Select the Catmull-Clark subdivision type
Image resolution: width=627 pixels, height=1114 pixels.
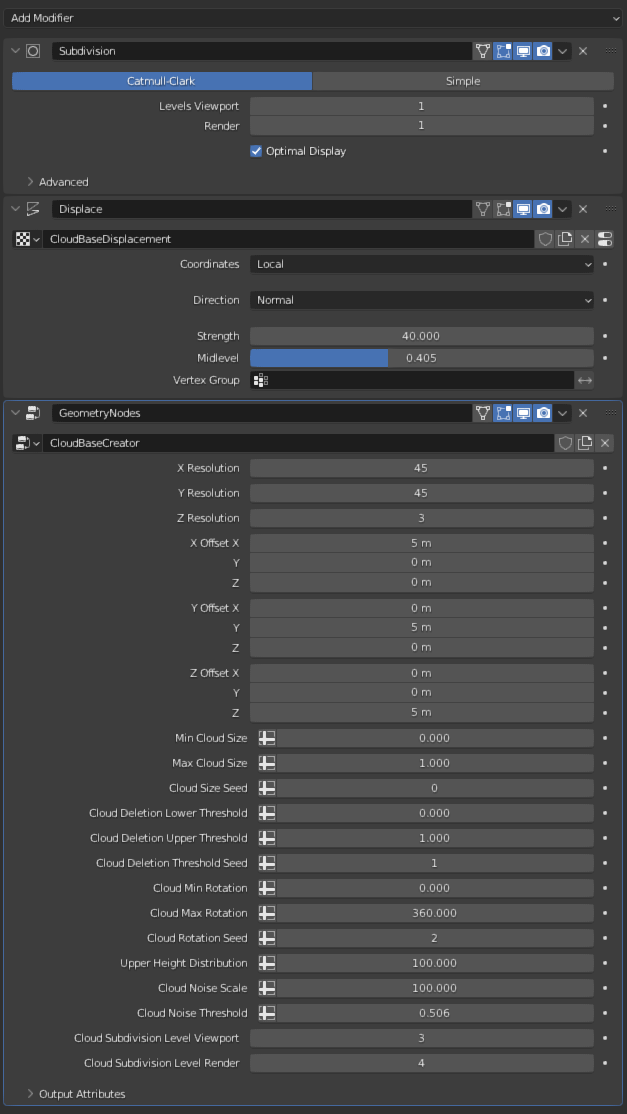[162, 81]
